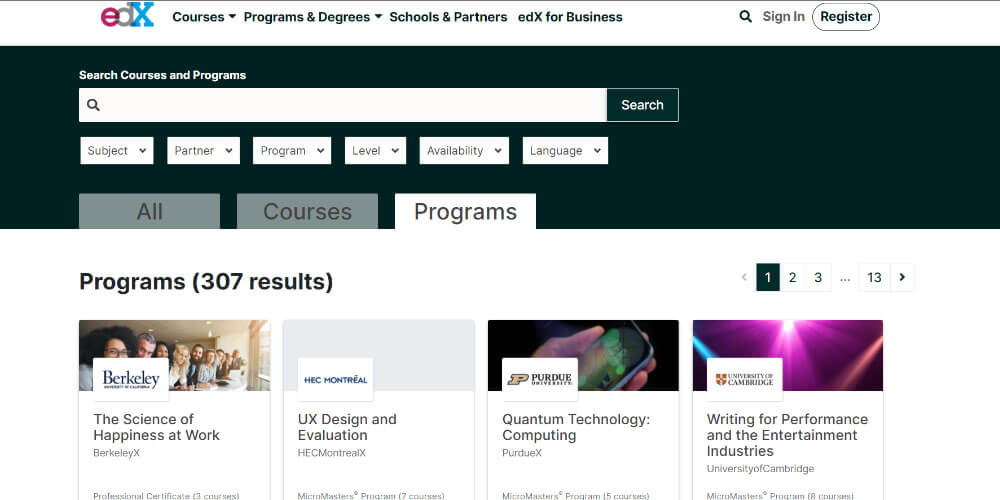Open Schools & Partners page
The height and width of the screenshot is (500, 1000).
coord(448,17)
